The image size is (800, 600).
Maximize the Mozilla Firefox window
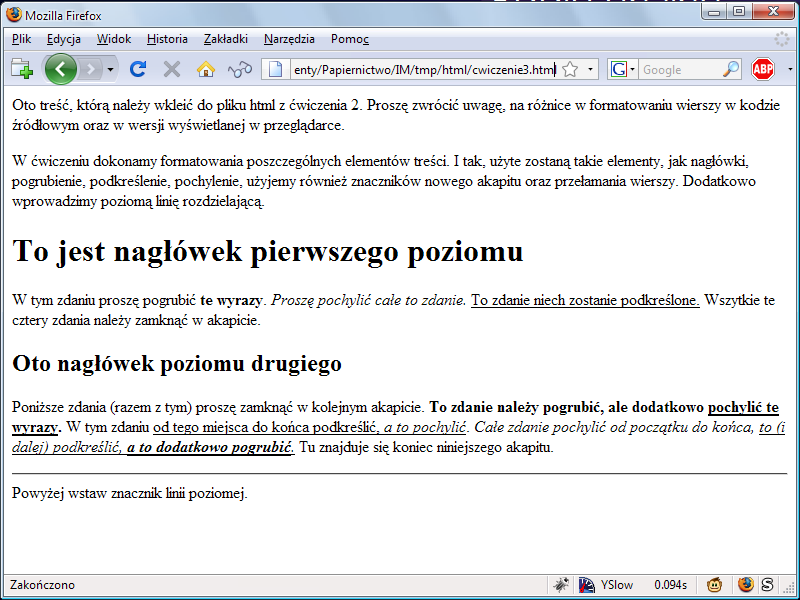click(739, 12)
